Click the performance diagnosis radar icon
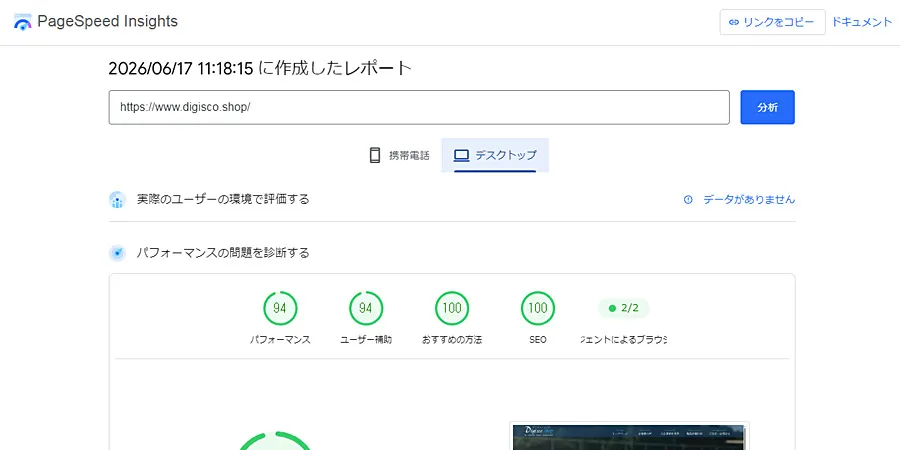900x450 pixels. pyautogui.click(x=117, y=253)
